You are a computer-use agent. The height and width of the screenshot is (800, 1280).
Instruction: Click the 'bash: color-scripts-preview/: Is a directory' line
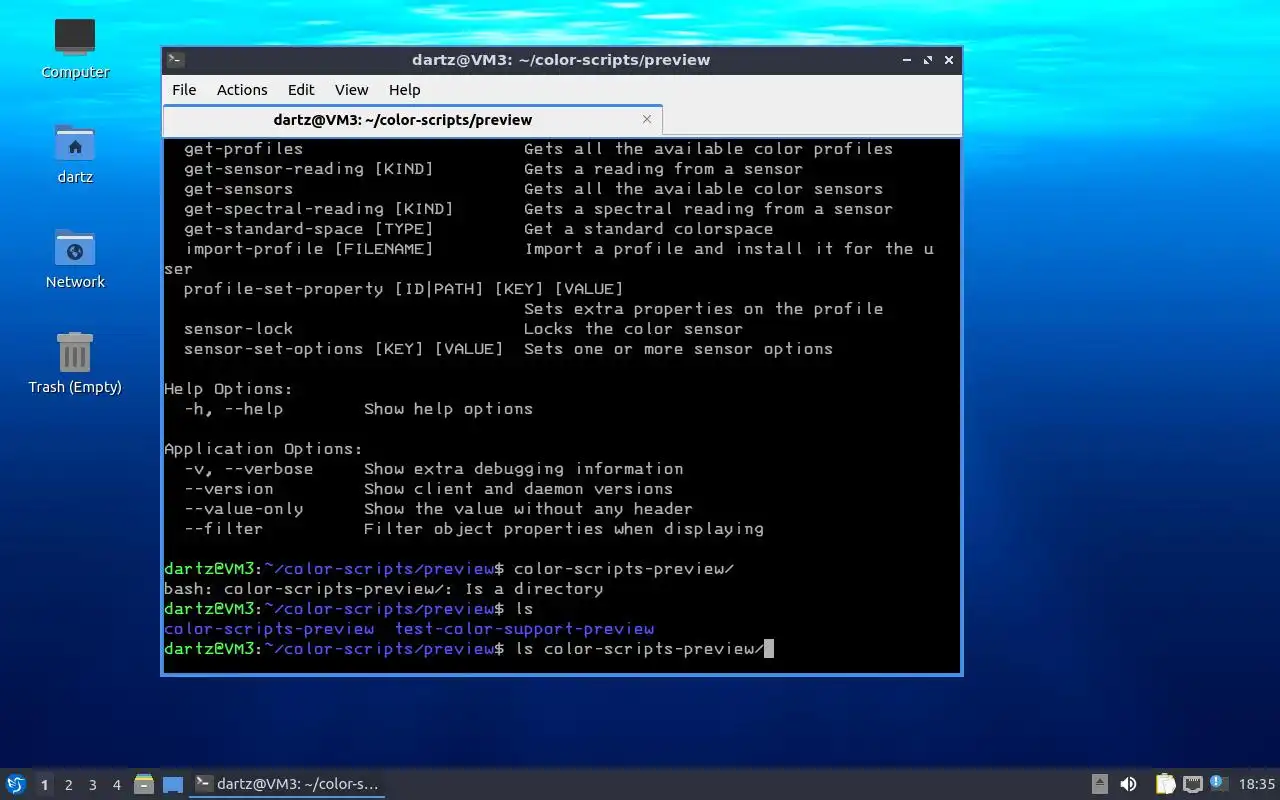pyautogui.click(x=383, y=589)
